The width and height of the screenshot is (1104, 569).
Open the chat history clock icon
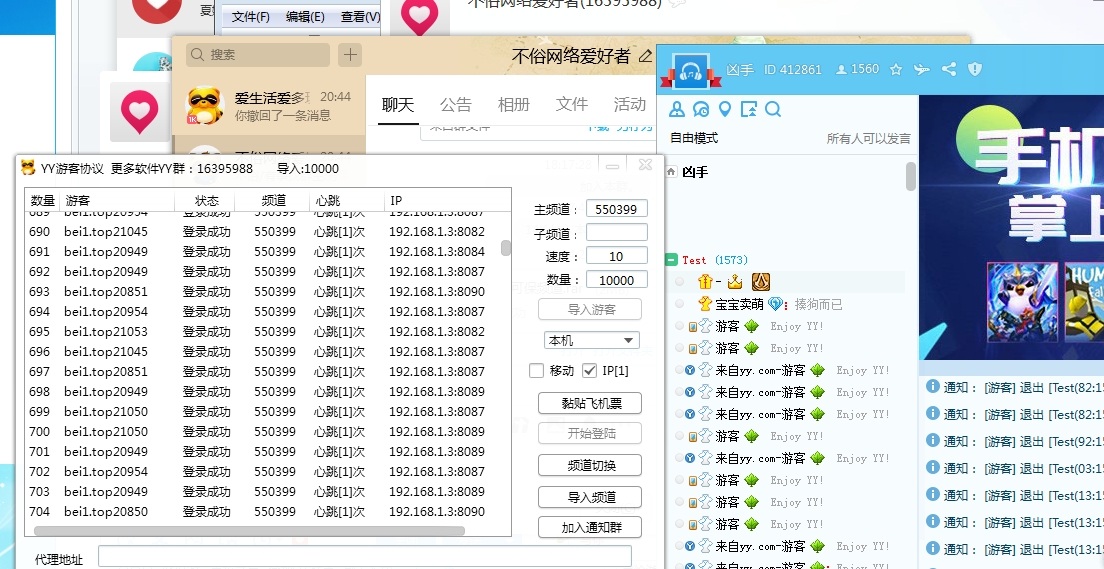[x=701, y=109]
